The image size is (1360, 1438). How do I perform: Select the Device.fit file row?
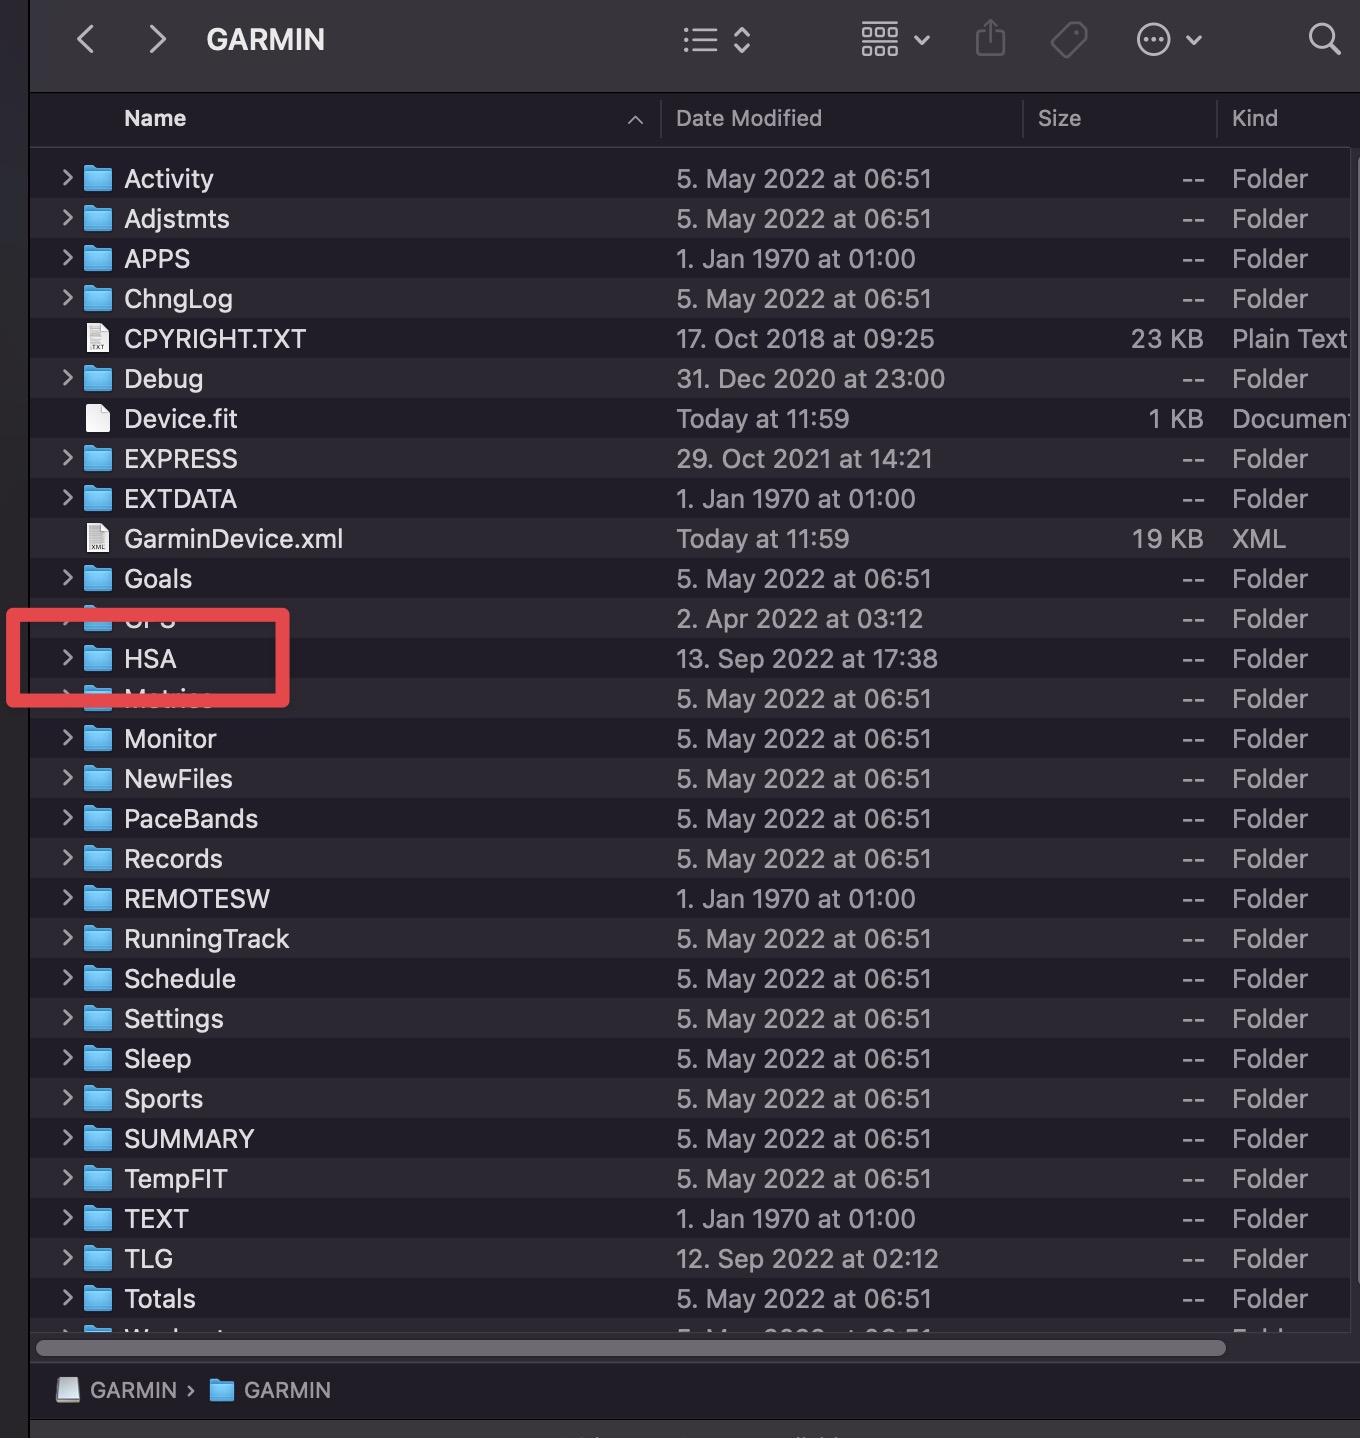[x=180, y=418]
